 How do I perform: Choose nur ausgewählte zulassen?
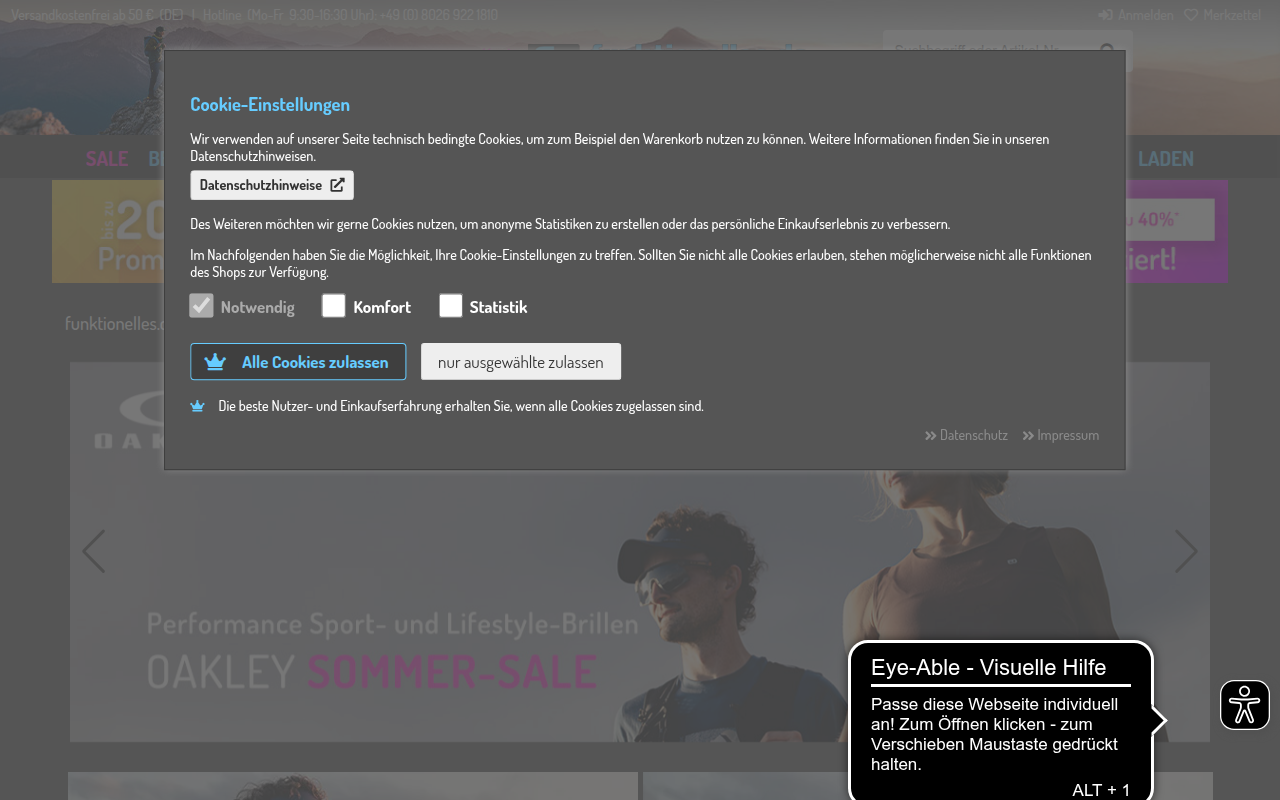click(521, 362)
